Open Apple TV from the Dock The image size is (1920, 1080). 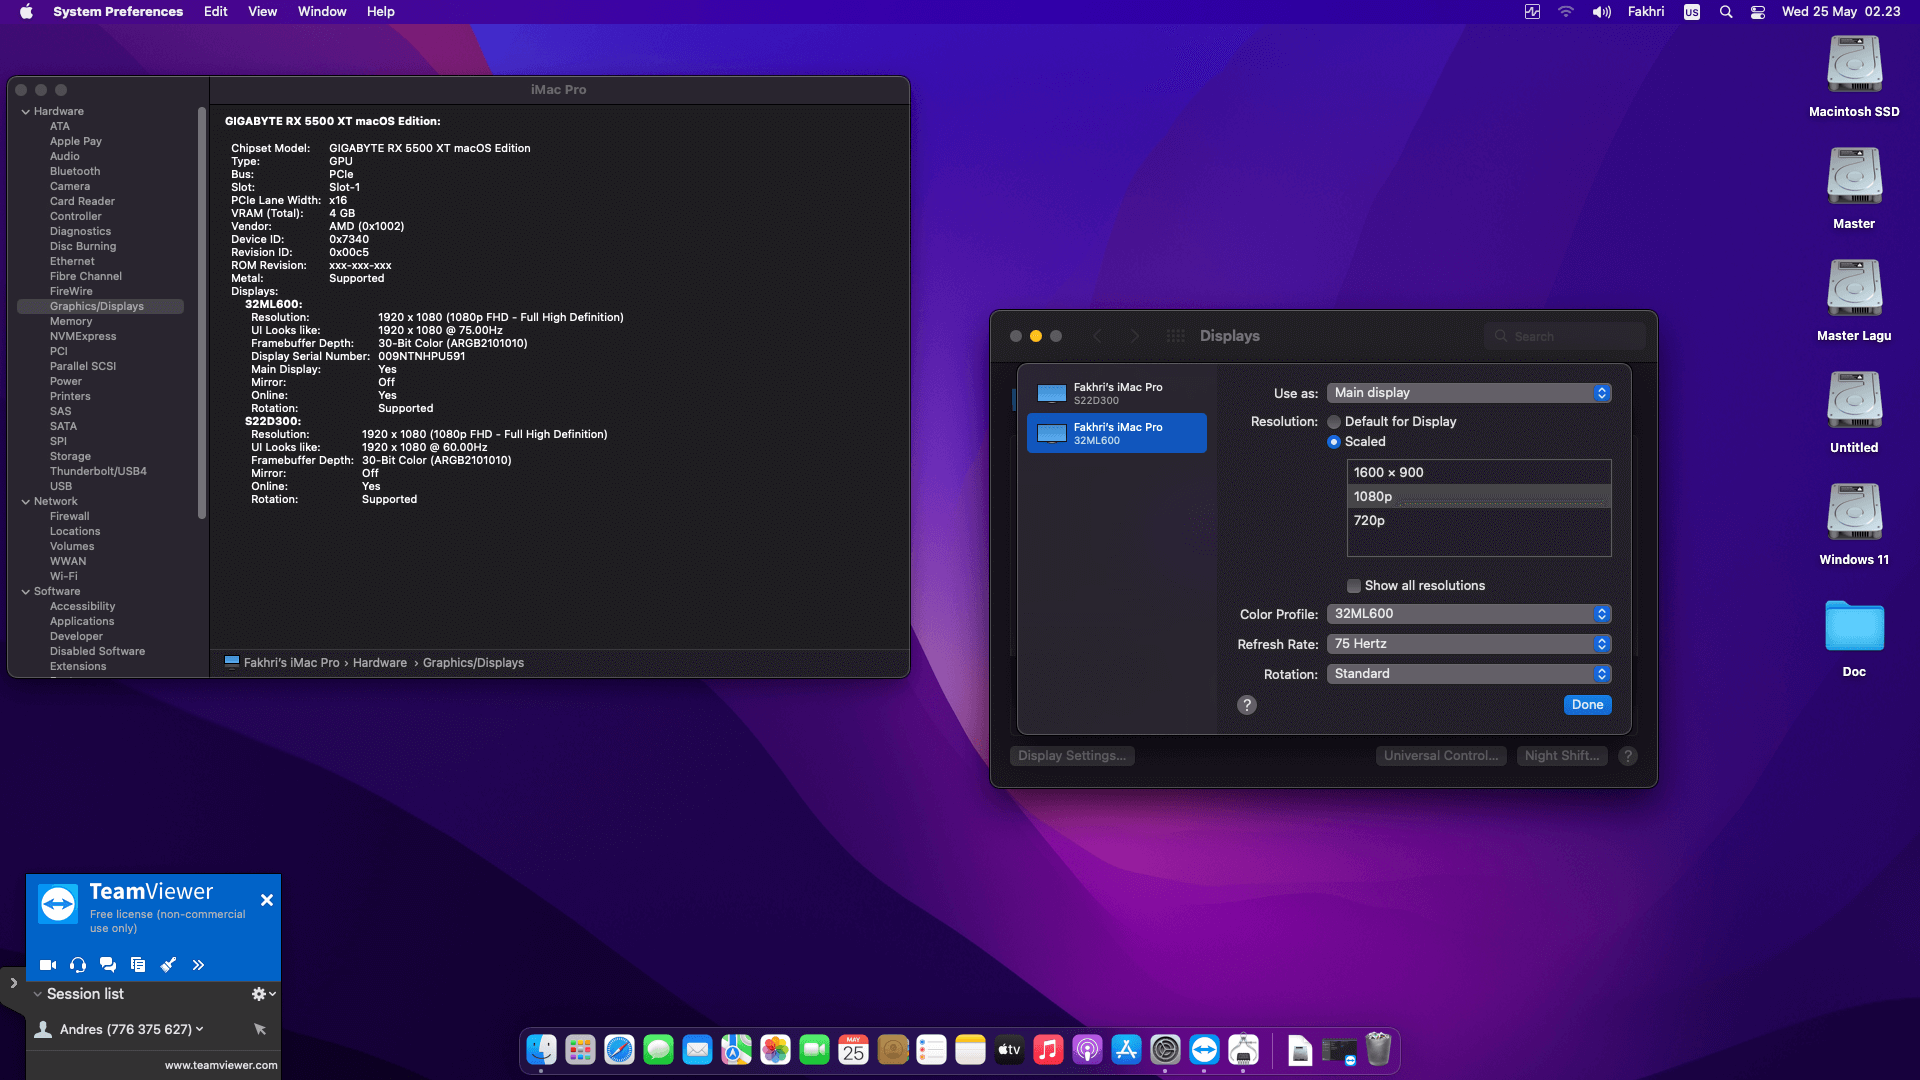click(x=1010, y=1050)
